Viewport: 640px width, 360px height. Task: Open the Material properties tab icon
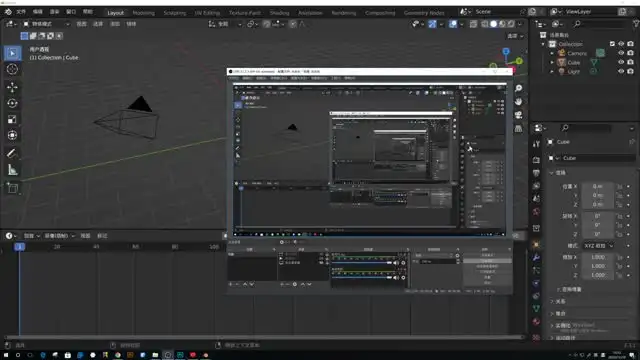click(x=536, y=322)
